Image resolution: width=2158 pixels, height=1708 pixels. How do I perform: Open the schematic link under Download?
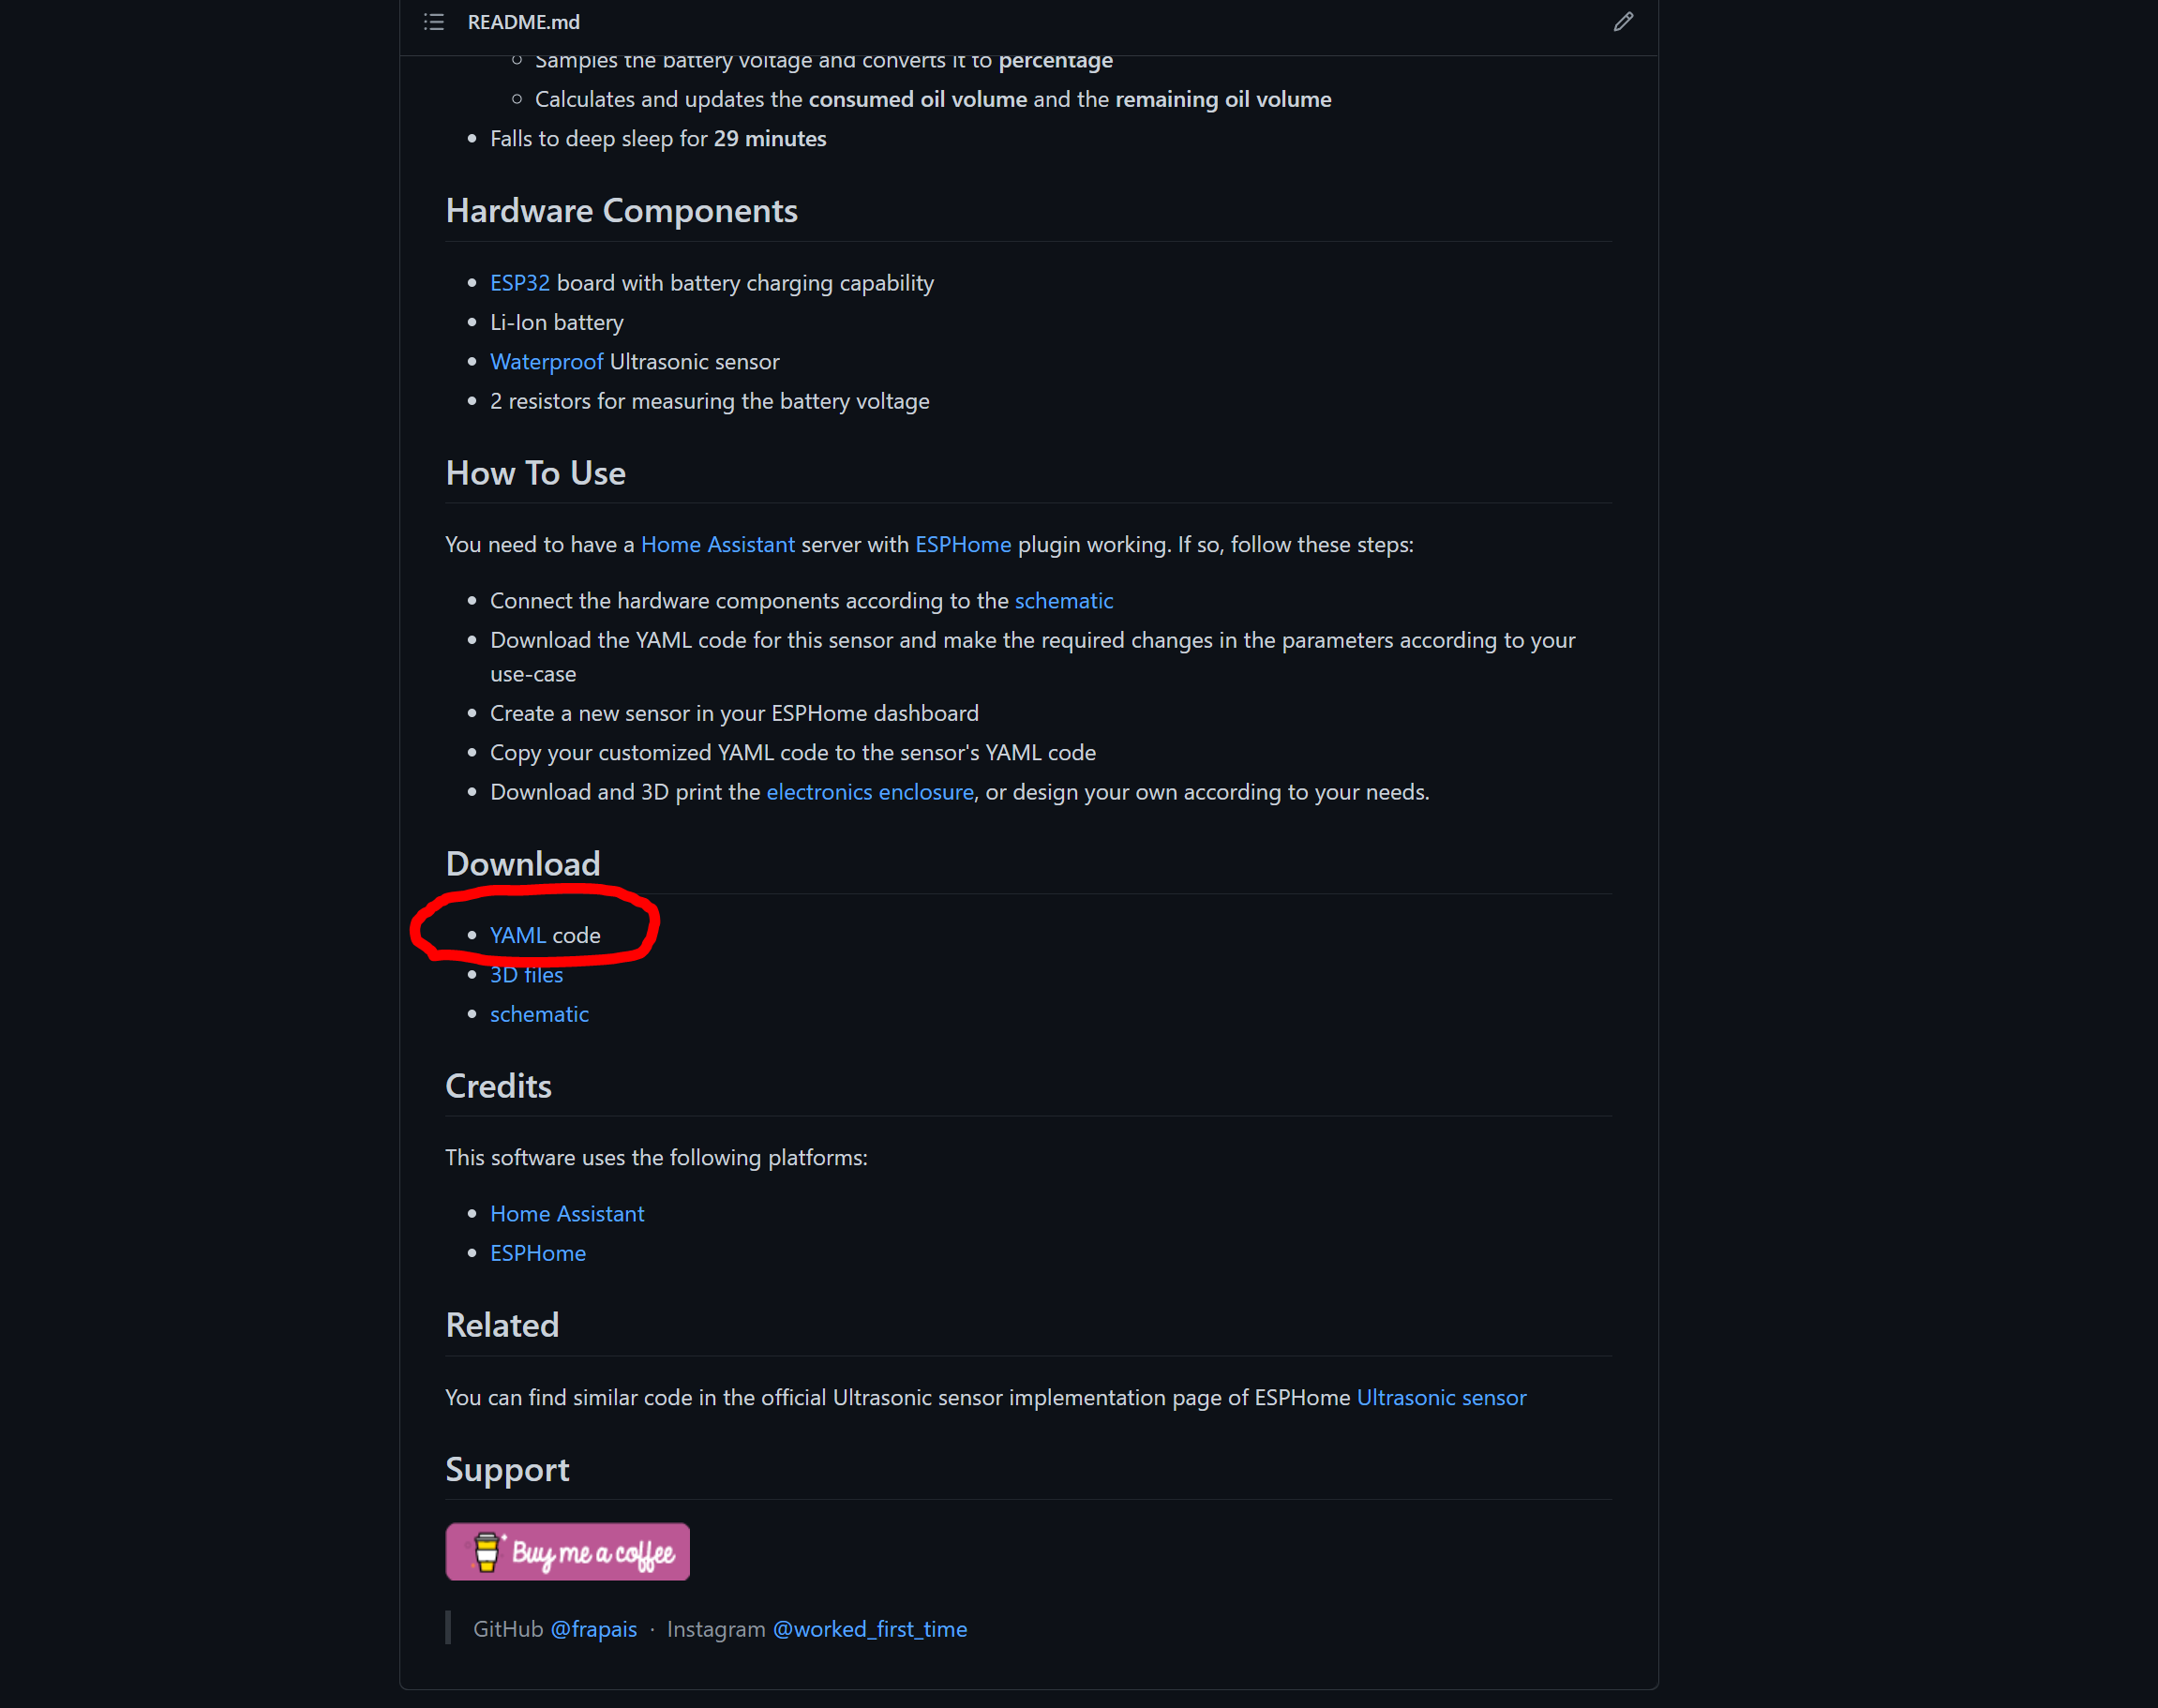click(539, 1013)
